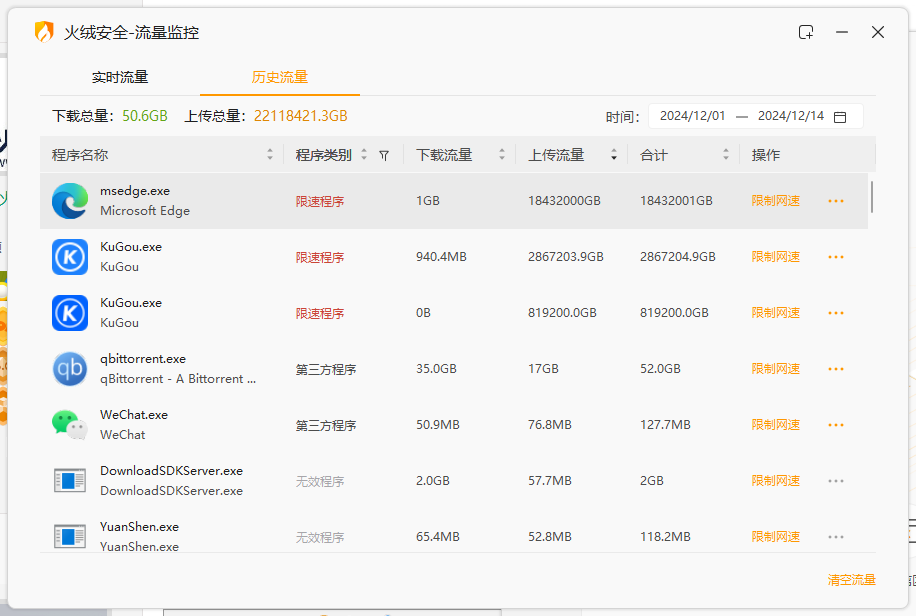
Task: Sort by 下载流量 column
Action: pyautogui.click(x=498, y=156)
